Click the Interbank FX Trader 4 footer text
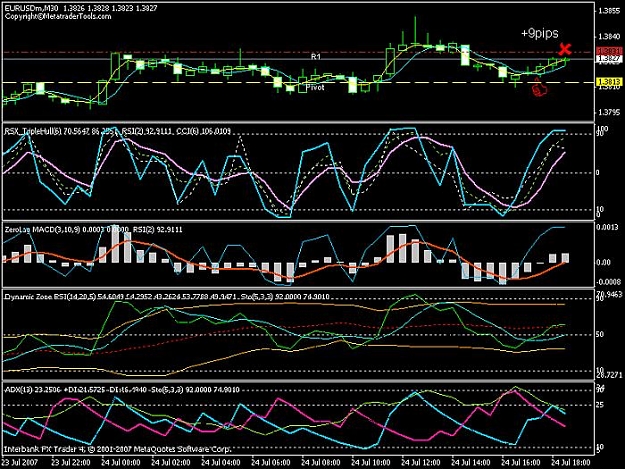Screen dimensions: 625x469 pos(118,449)
